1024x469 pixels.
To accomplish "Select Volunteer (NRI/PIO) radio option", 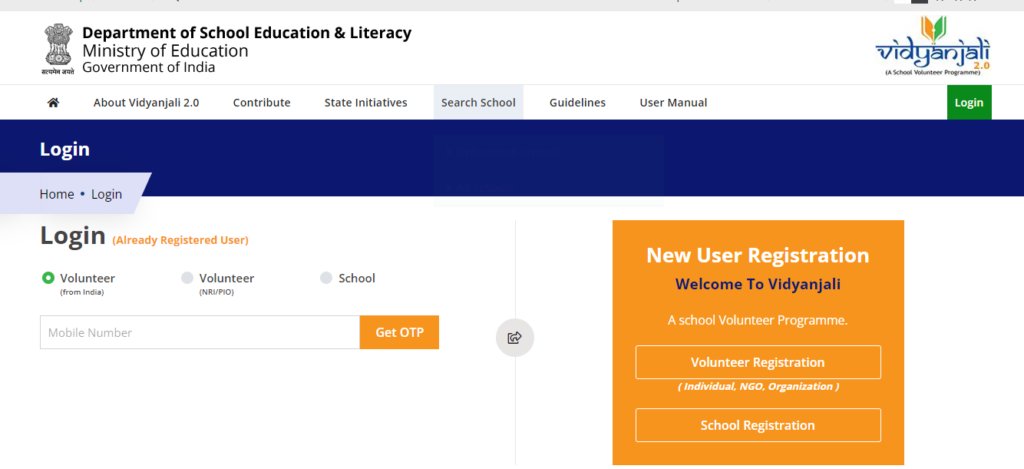I will [187, 278].
